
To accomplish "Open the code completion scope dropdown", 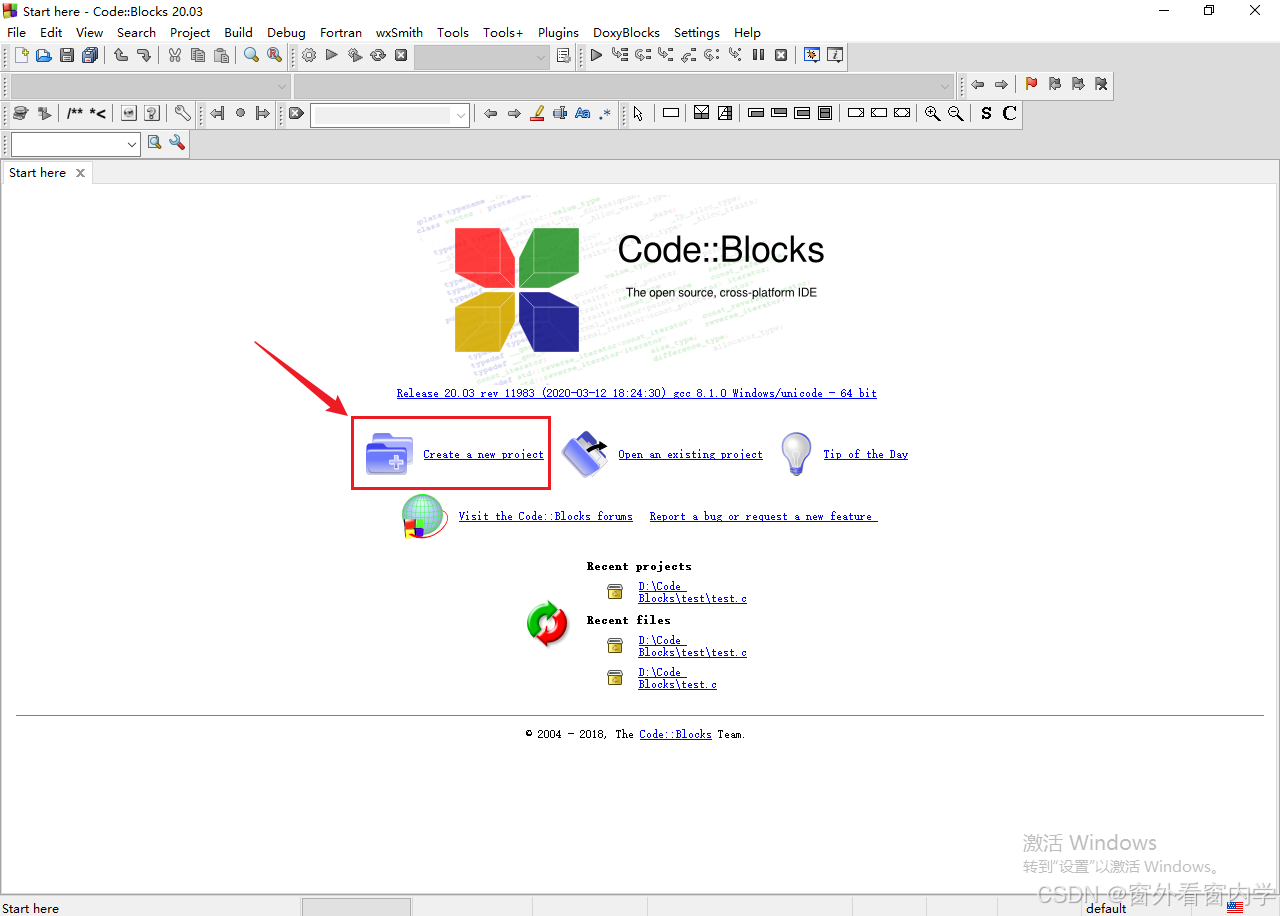I will pyautogui.click(x=150, y=86).
